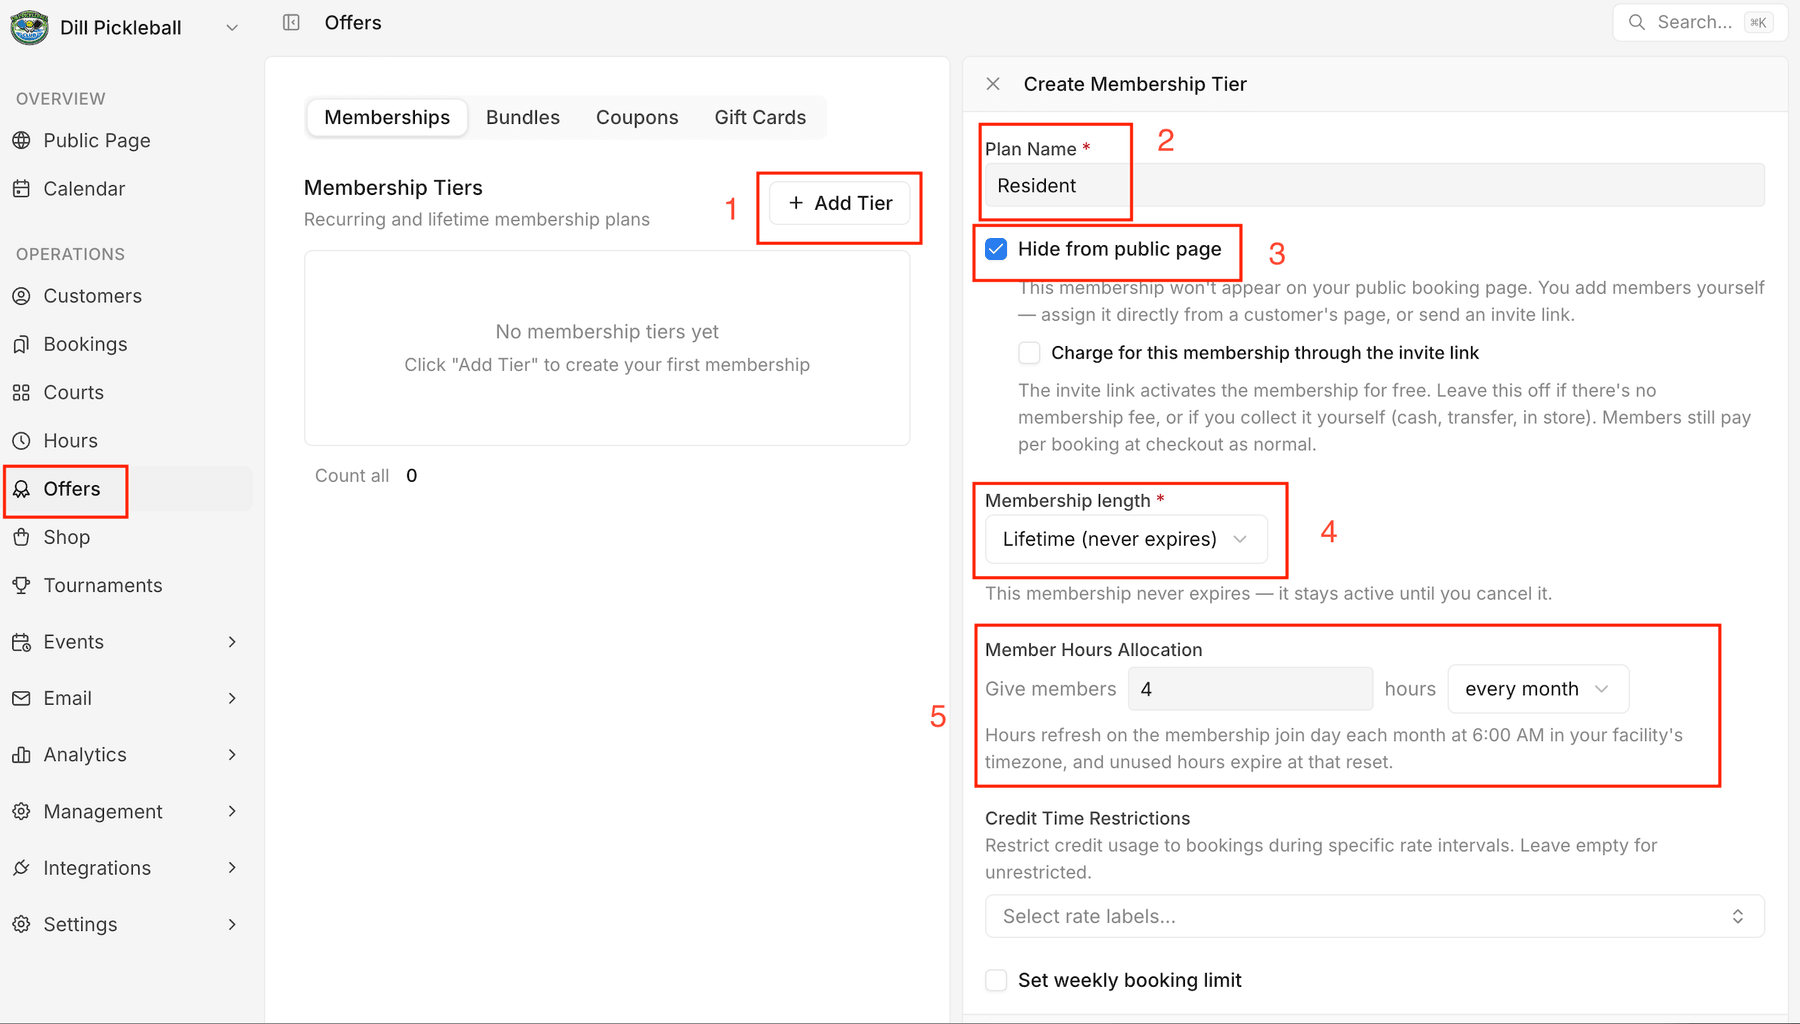
Task: Click the Offers ribbon icon
Action: [x=21, y=489]
